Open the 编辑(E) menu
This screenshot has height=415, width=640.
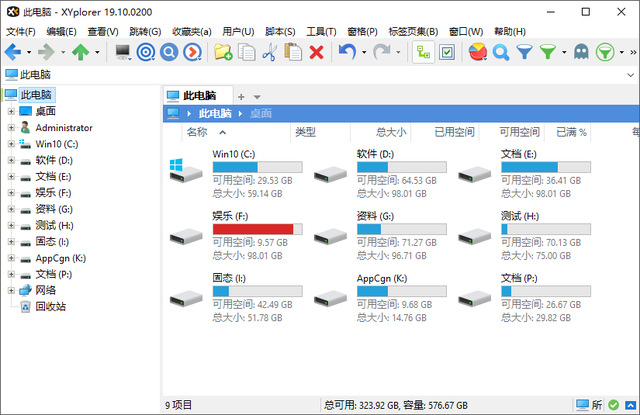(x=61, y=31)
